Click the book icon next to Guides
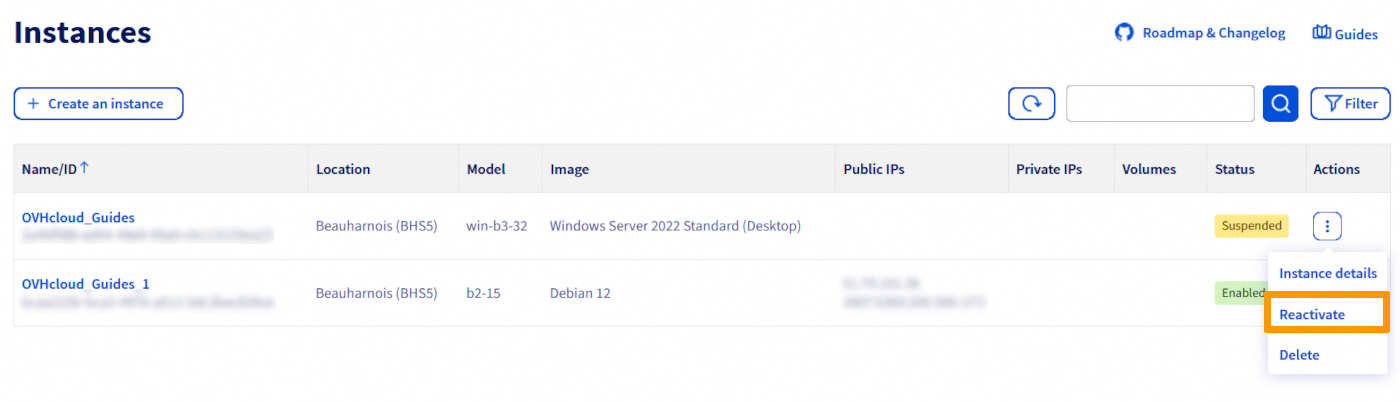 coord(1321,33)
